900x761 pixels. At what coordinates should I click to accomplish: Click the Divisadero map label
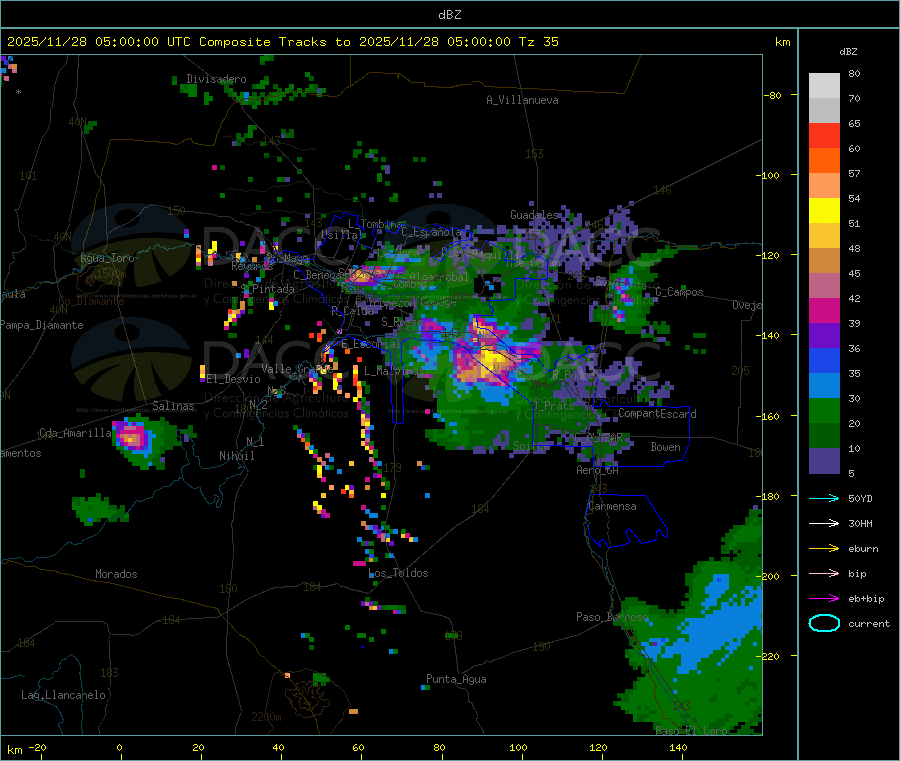tap(216, 79)
